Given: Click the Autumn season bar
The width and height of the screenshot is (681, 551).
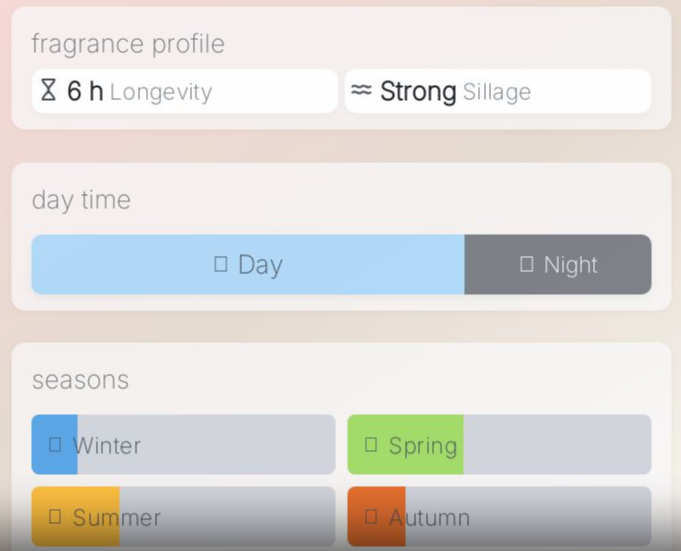Looking at the screenshot, I should point(499,516).
